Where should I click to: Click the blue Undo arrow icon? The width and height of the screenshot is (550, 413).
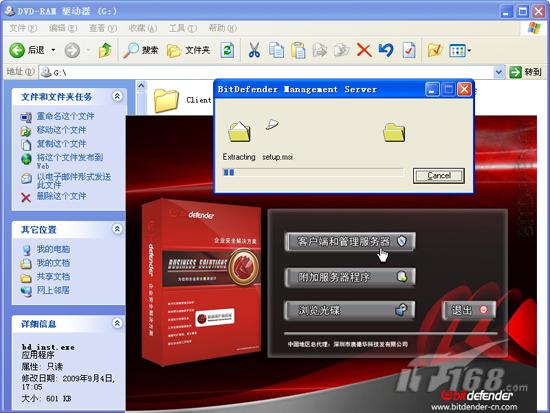386,50
